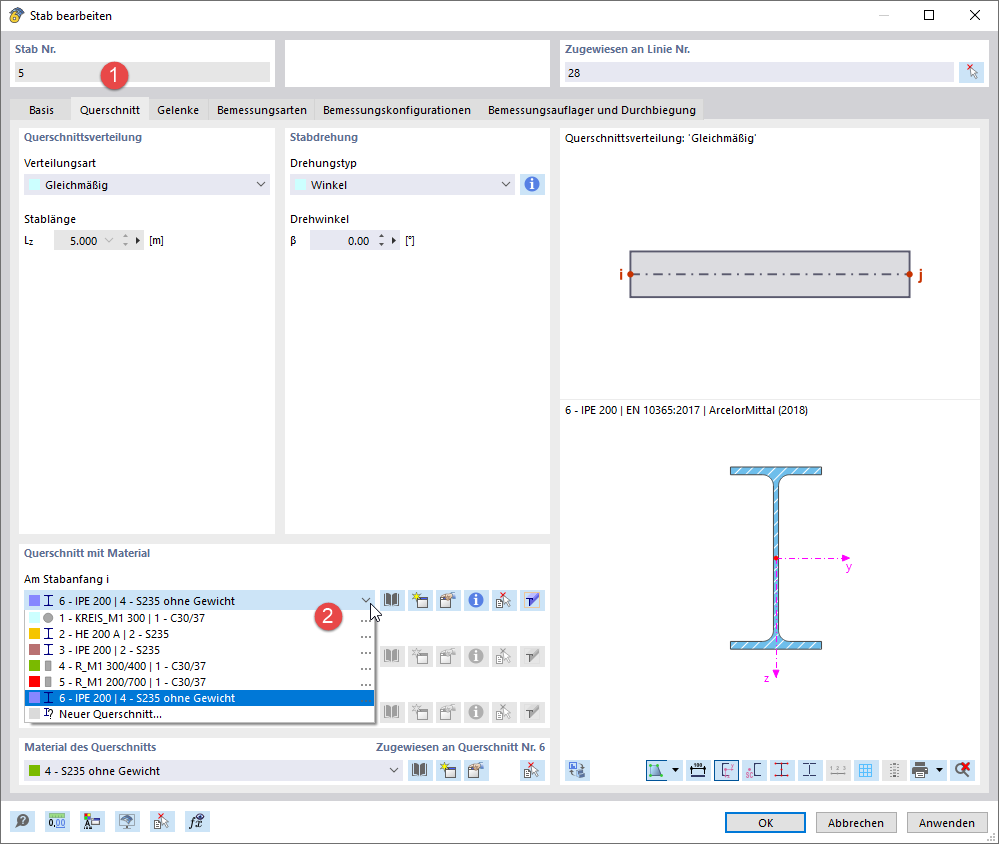Click ellipsis button on HE 200 A row
This screenshot has width=999, height=844.
(x=365, y=634)
